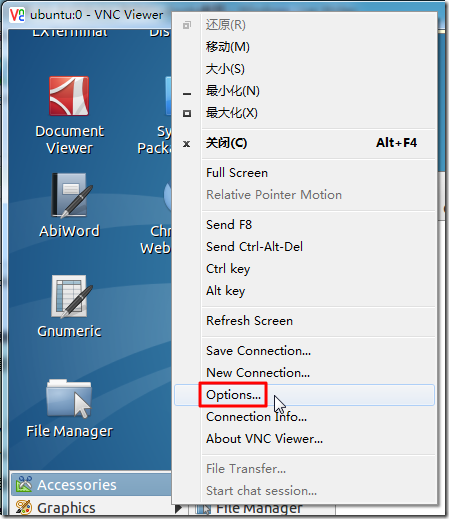Open New Connection... menu item

click(304, 373)
